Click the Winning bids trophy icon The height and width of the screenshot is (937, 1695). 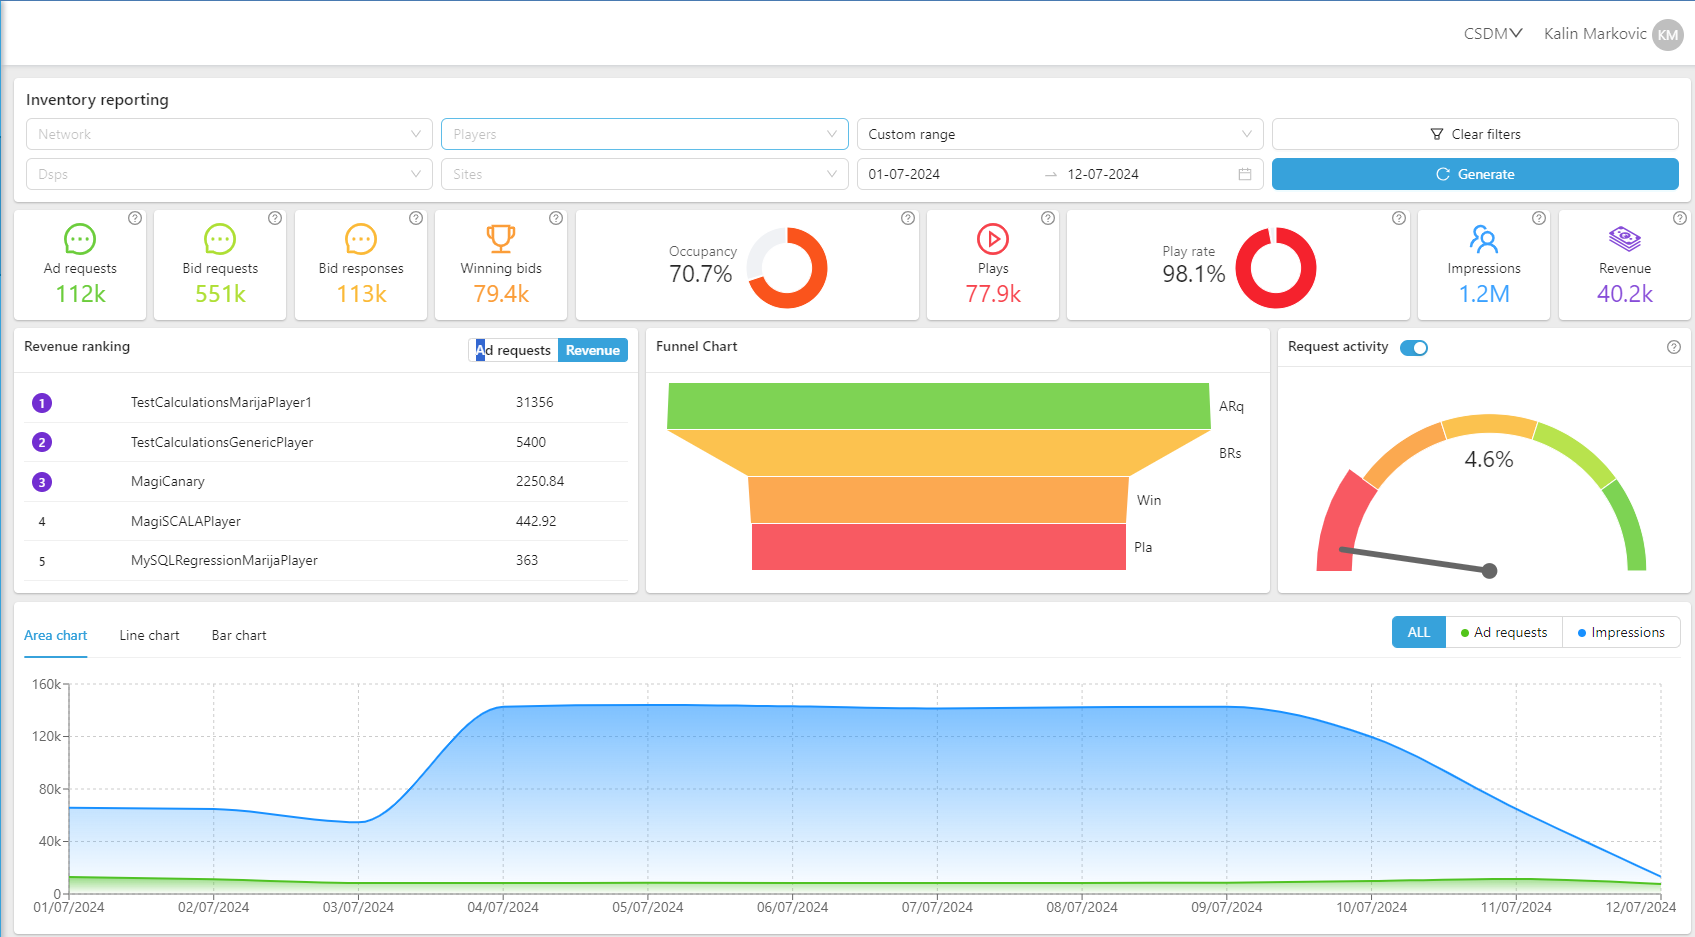(x=501, y=239)
